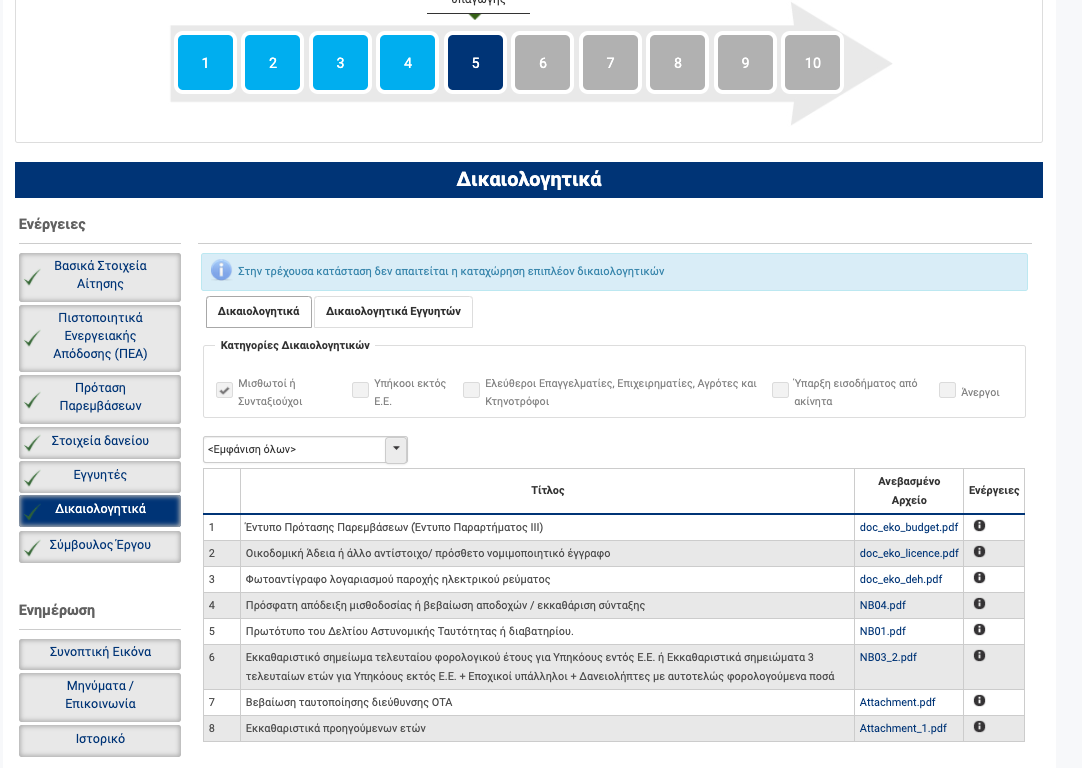Toggle Υπήκοοι εκτός Ε.Ε. checkbox
The image size is (1082, 768).
click(360, 390)
